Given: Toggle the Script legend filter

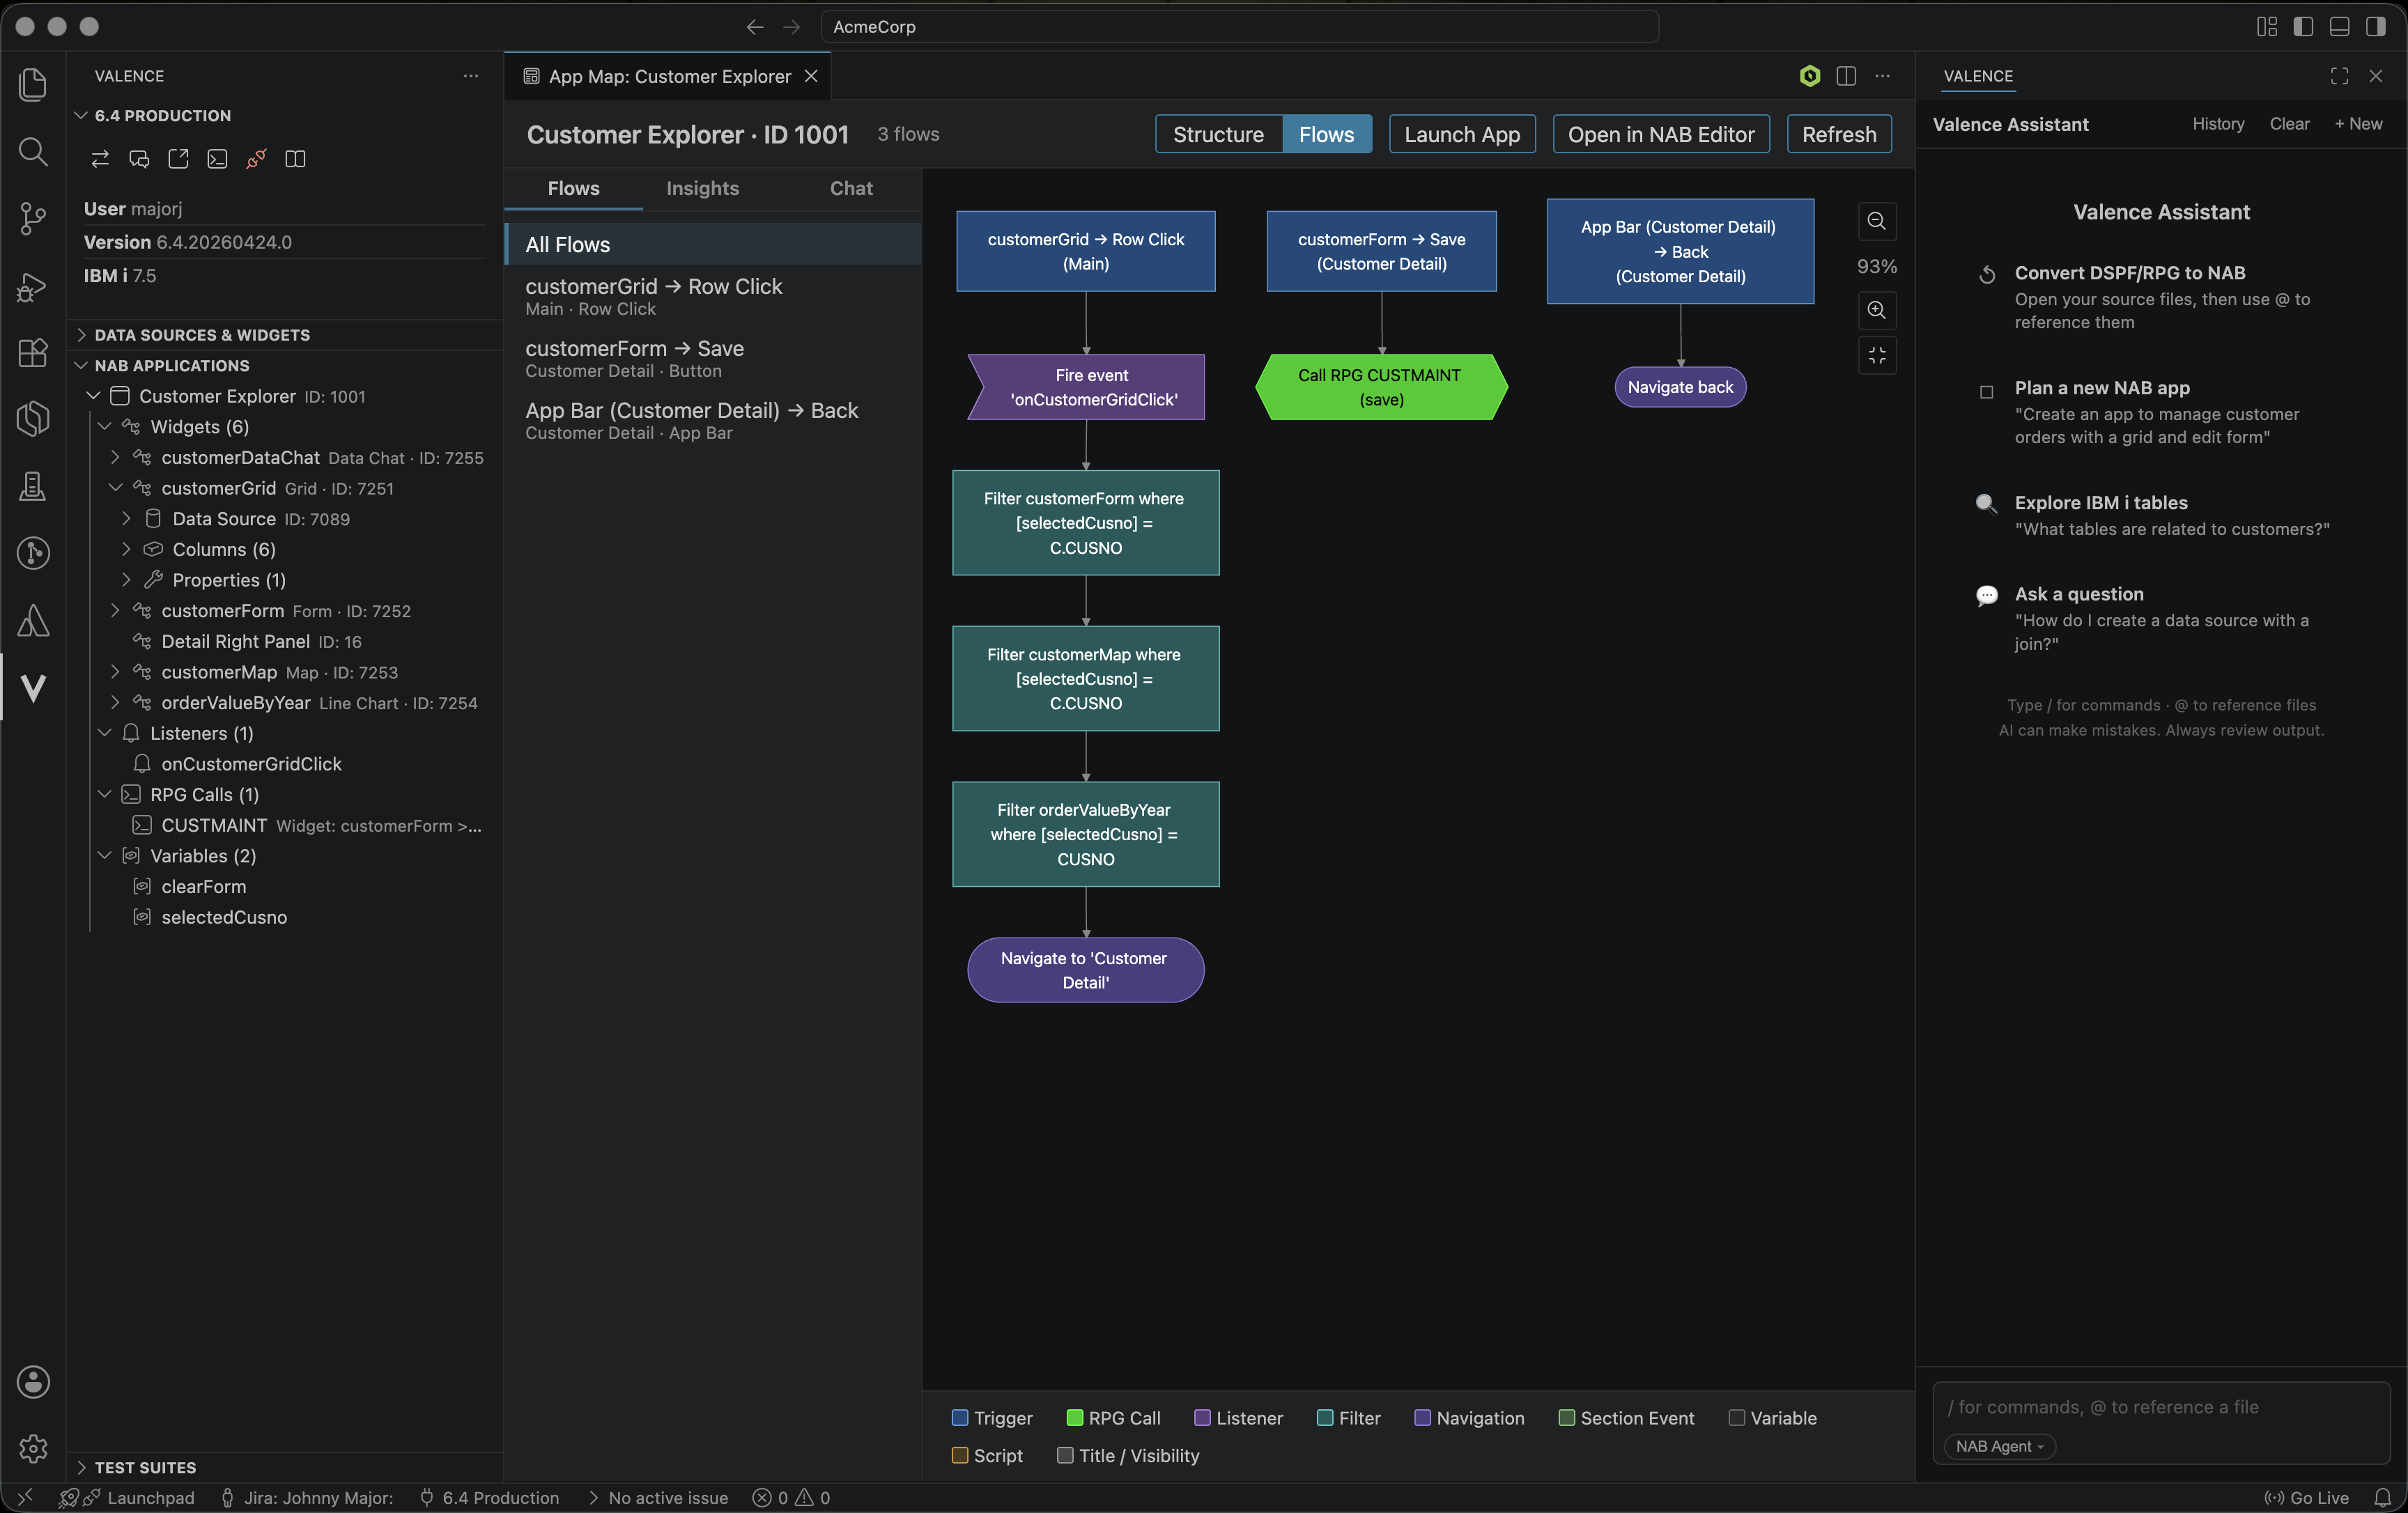Looking at the screenshot, I should [987, 1455].
